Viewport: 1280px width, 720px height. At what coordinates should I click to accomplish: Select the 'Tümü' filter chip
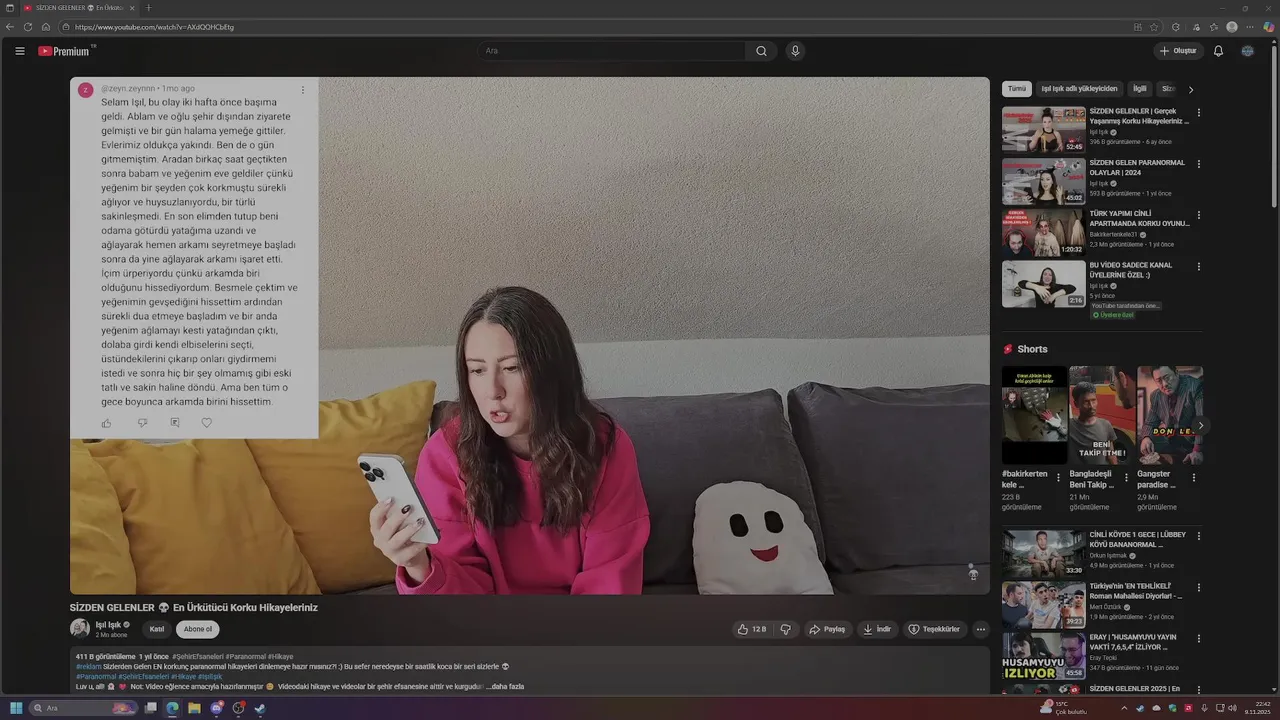coord(1017,89)
